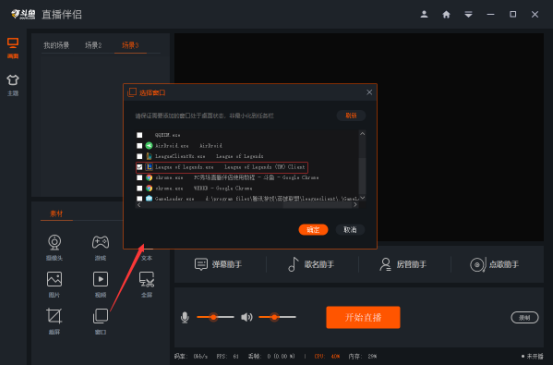Adjust the microphone volume slider
Viewport: 553px width, 365px height.
click(x=215, y=317)
